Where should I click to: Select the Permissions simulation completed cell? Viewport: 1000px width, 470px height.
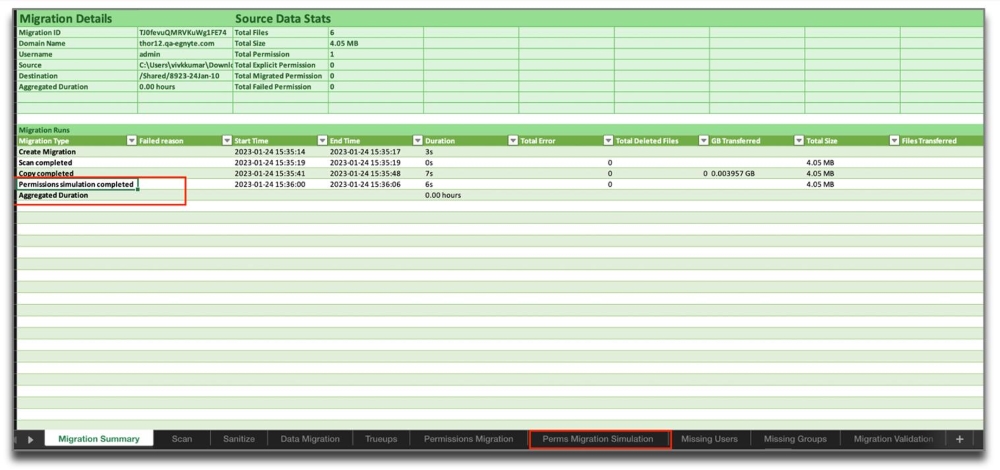77,184
